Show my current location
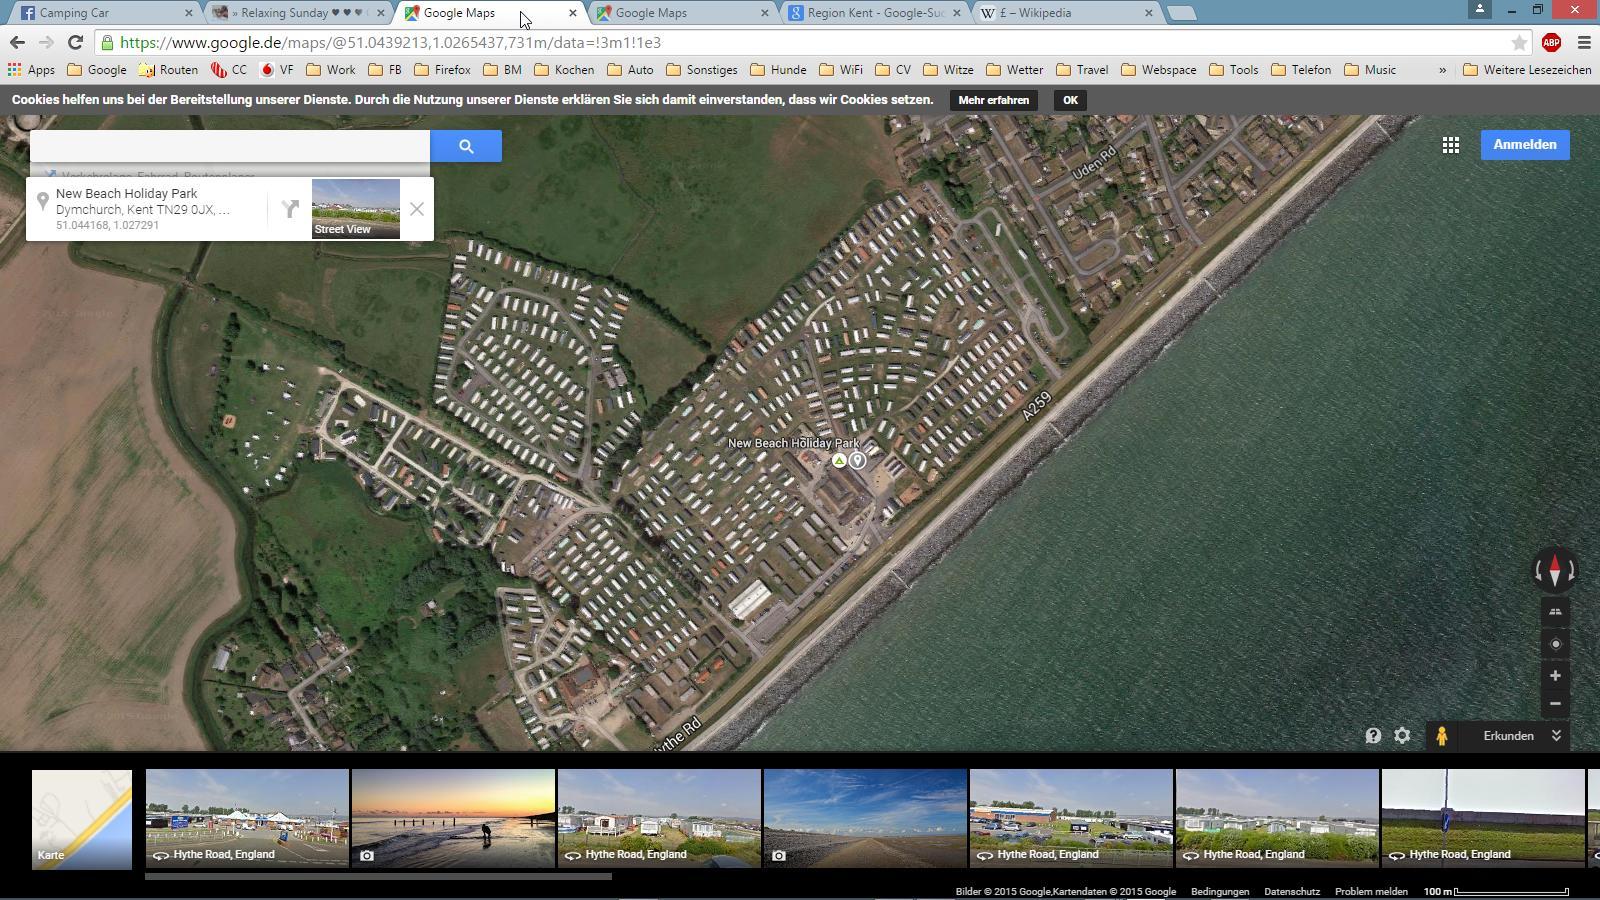The width and height of the screenshot is (1600, 900). pos(1555,644)
